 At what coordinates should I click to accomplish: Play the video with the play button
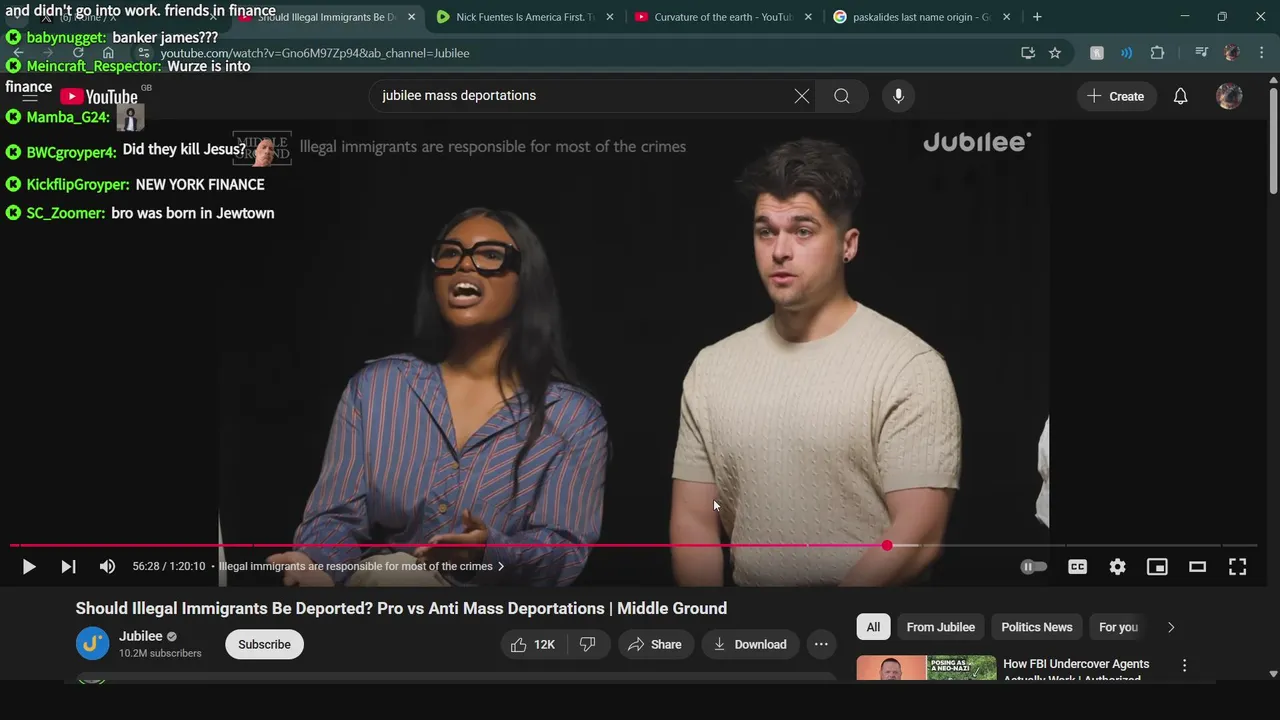click(x=29, y=567)
